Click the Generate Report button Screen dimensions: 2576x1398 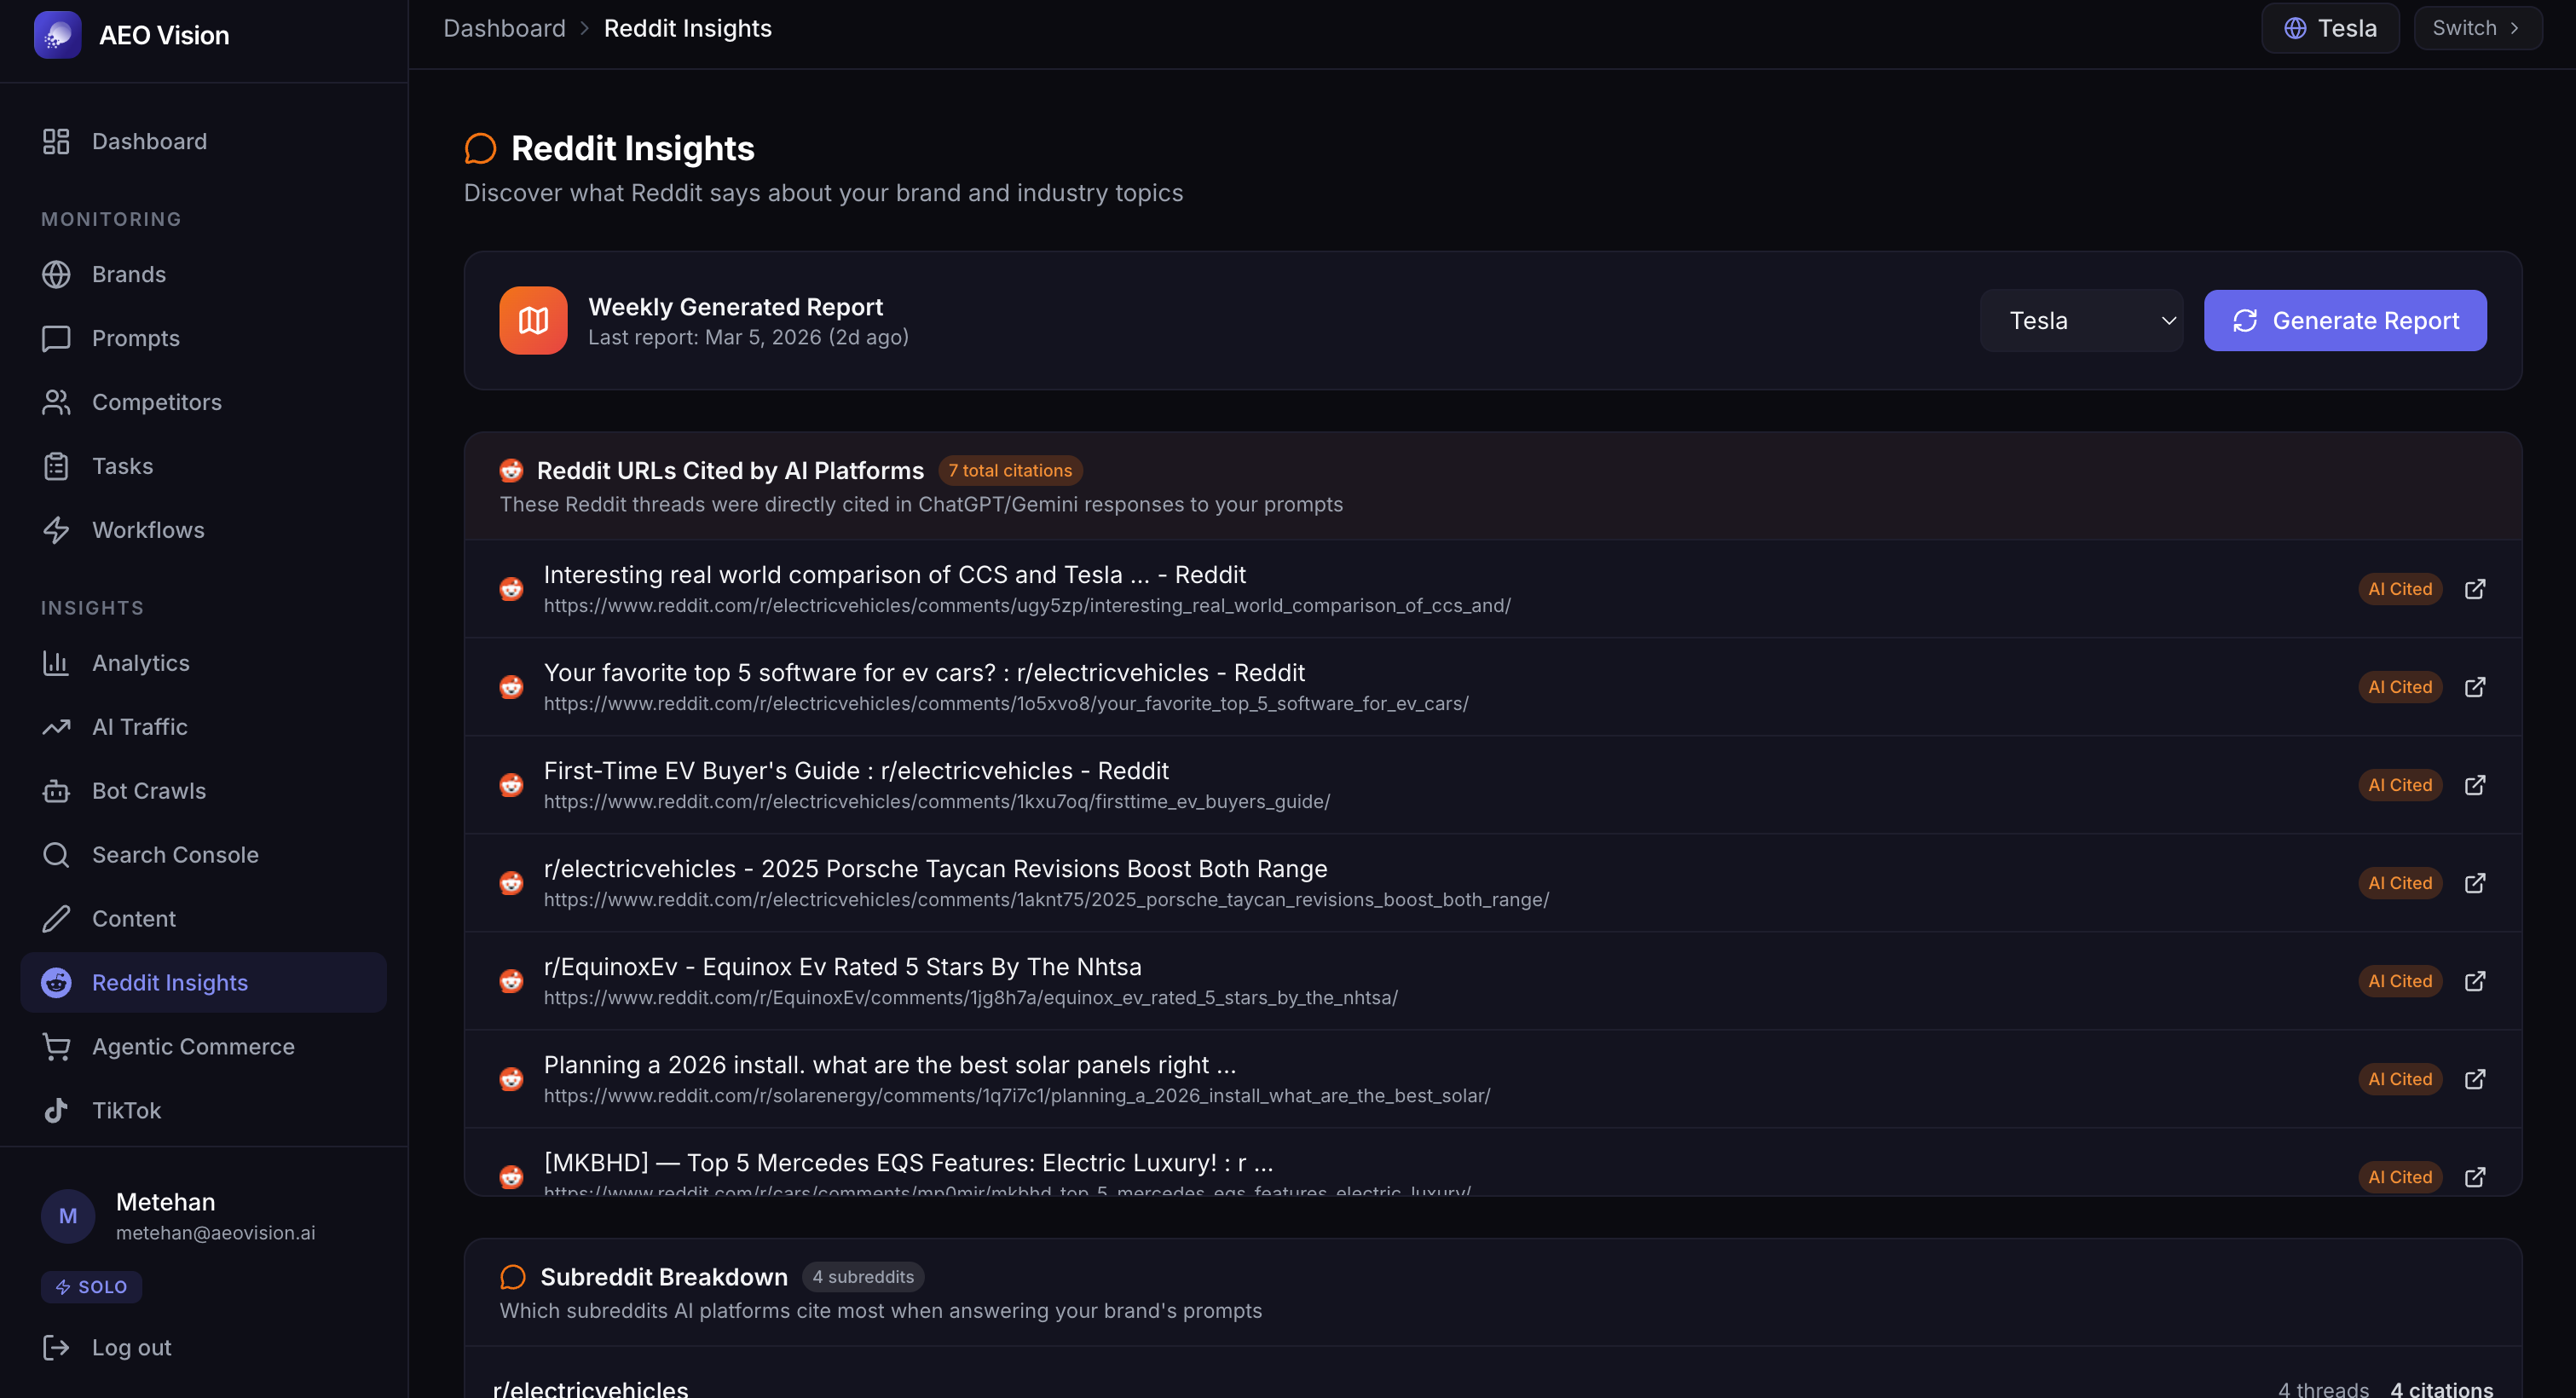pos(2345,320)
